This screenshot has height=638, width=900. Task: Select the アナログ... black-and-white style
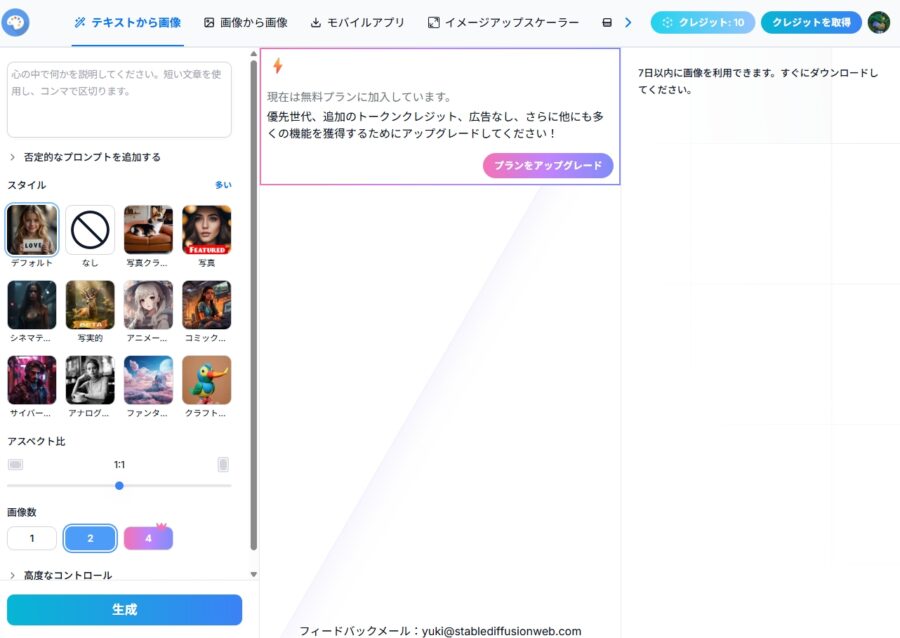click(x=90, y=380)
